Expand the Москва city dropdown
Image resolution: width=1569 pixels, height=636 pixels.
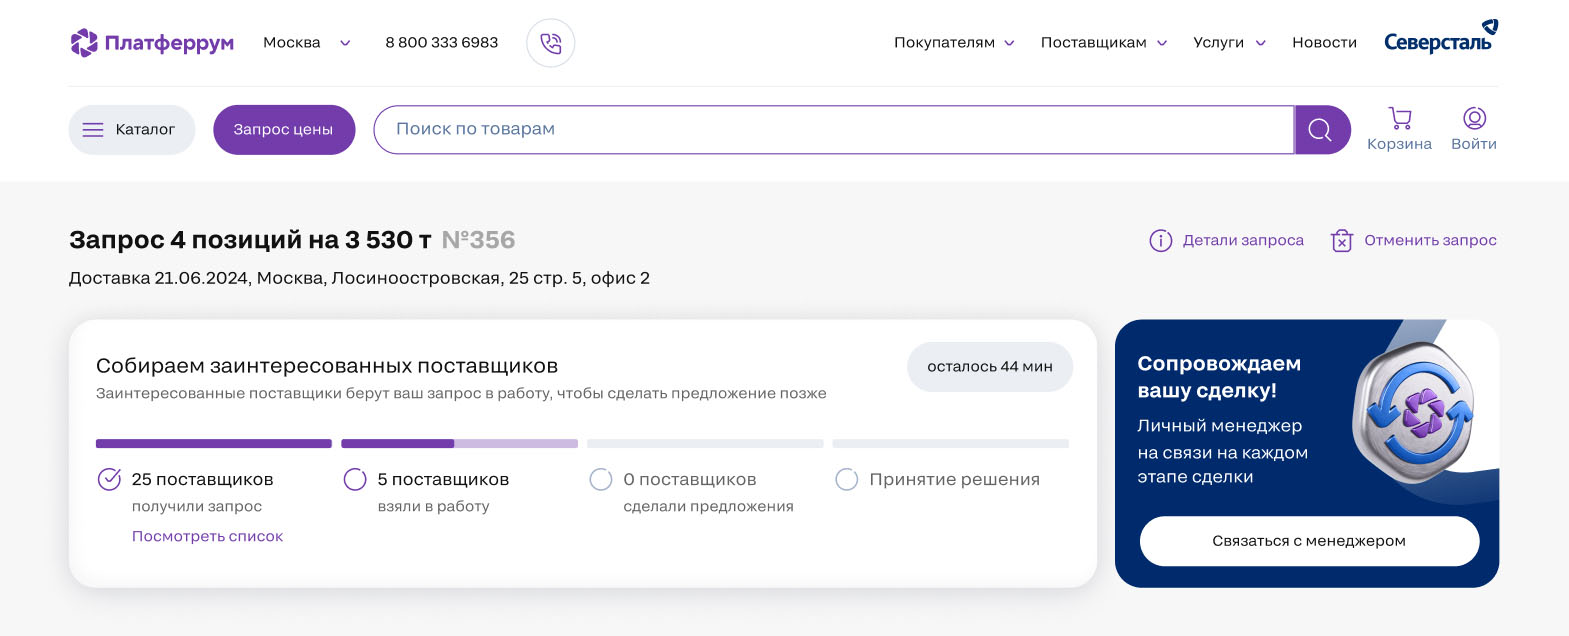(306, 43)
